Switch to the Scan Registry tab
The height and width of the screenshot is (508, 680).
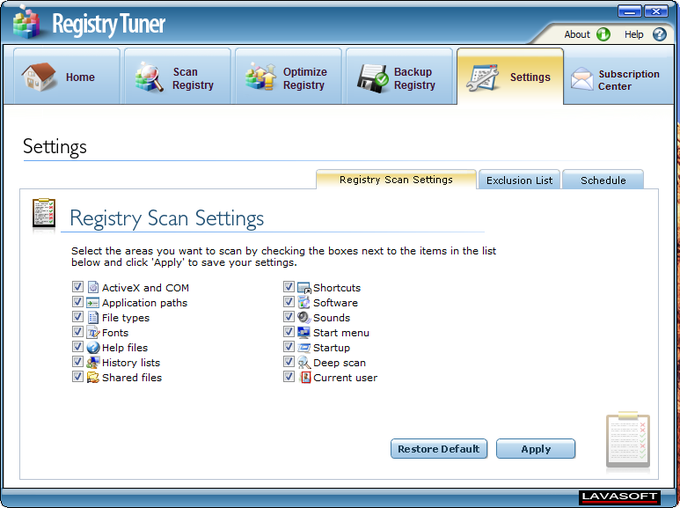point(177,76)
